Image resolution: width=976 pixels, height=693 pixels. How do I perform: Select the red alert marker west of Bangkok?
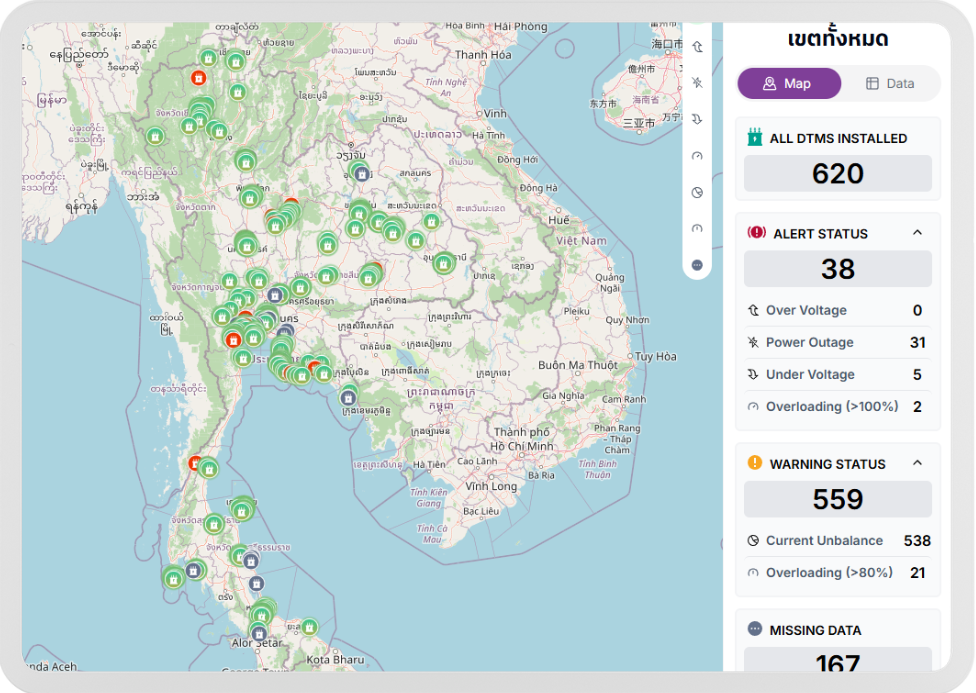233,339
